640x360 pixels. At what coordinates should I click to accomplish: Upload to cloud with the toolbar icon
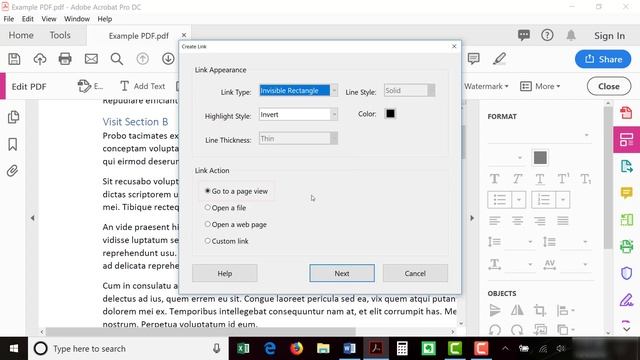coord(40,59)
